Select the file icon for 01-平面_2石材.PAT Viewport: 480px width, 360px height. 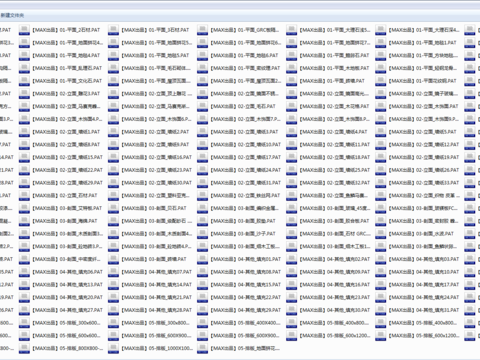point(24,30)
